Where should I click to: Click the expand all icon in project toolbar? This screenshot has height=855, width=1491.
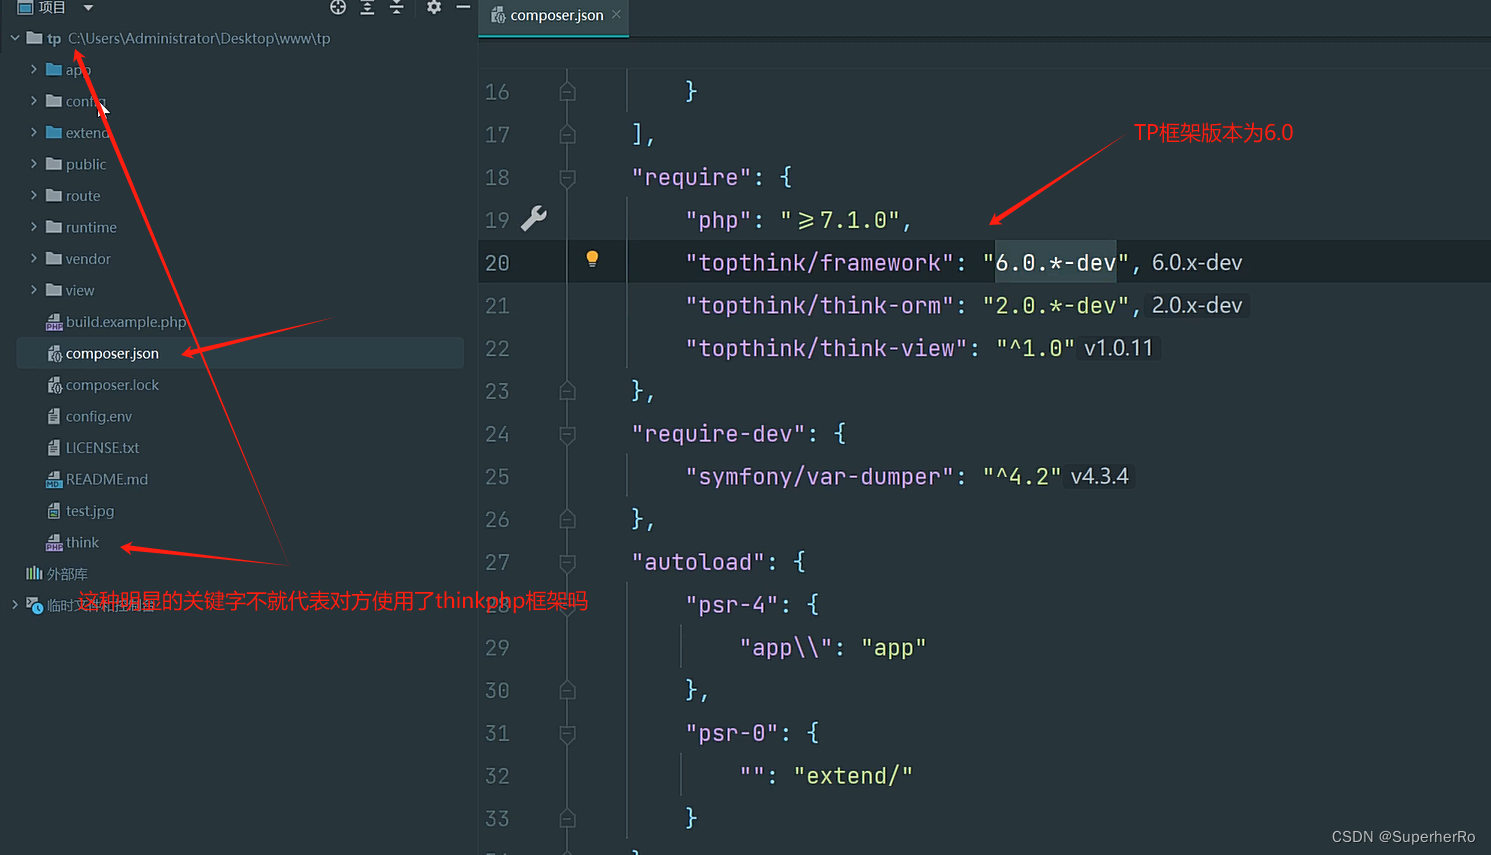coord(367,7)
